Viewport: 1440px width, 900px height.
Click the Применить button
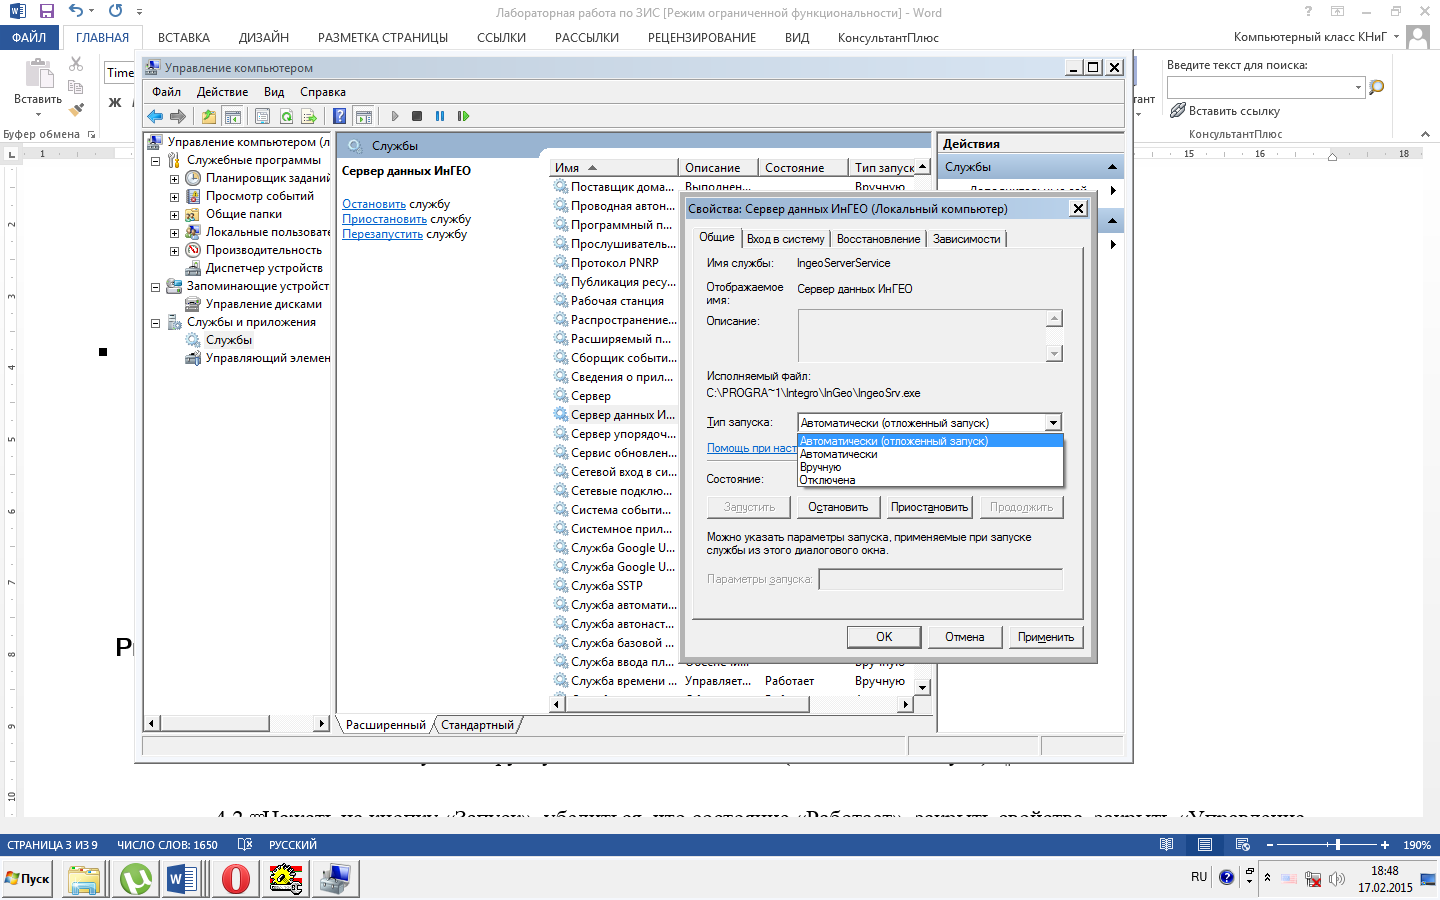pos(1046,637)
